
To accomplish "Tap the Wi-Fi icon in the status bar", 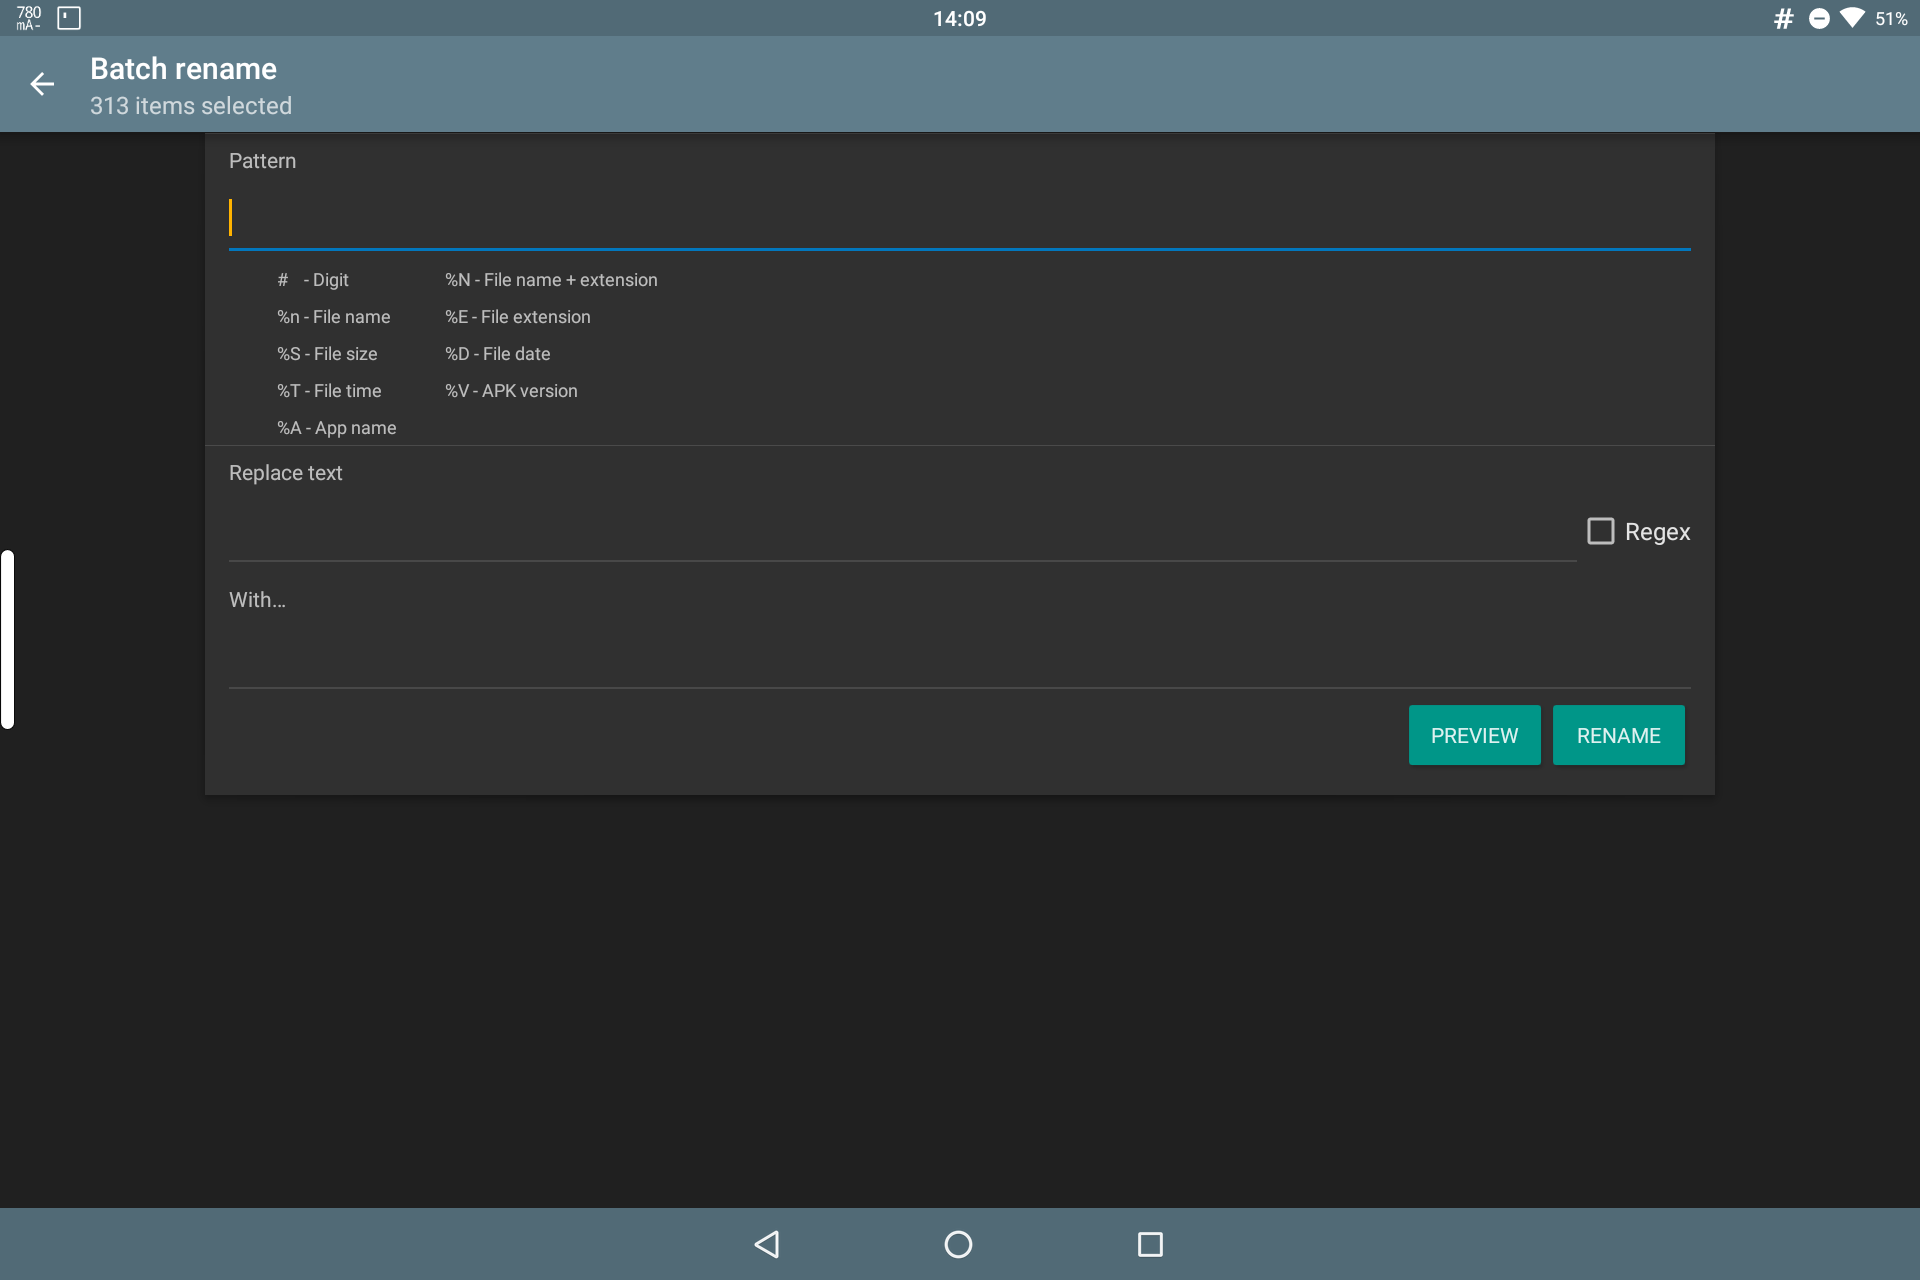I will (1853, 17).
